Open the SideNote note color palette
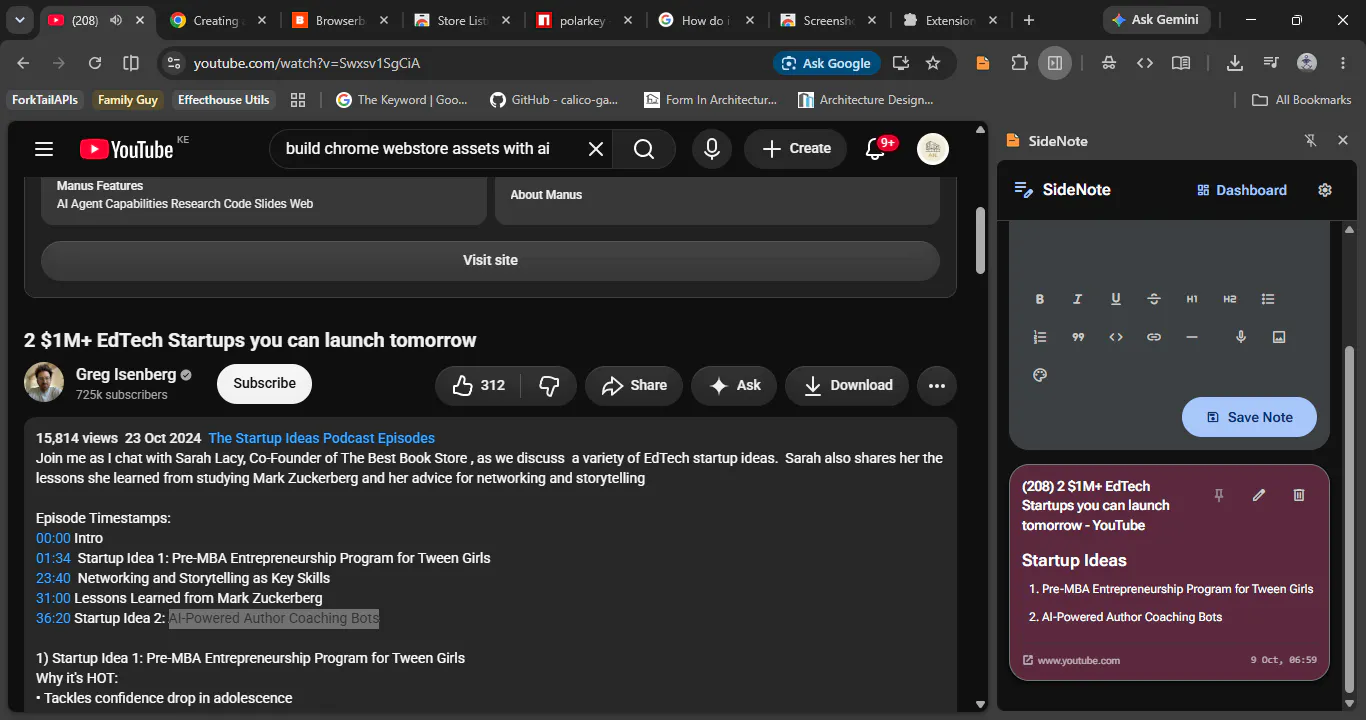1366x720 pixels. (1040, 375)
